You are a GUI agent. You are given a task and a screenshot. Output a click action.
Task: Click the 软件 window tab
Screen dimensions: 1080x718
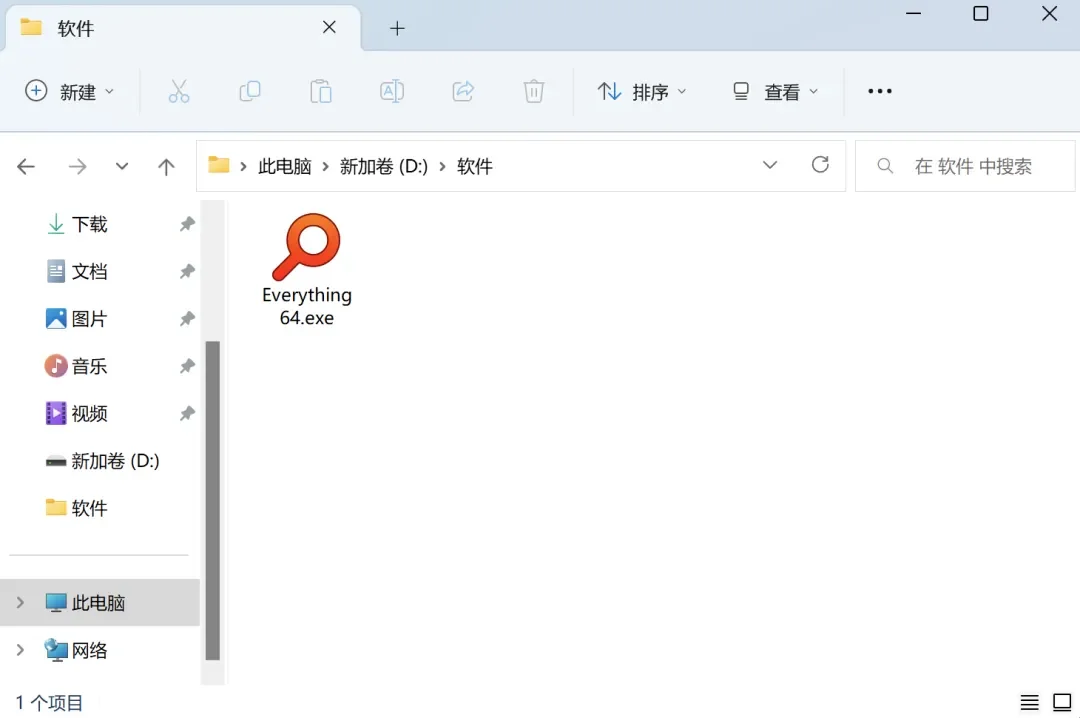point(183,28)
